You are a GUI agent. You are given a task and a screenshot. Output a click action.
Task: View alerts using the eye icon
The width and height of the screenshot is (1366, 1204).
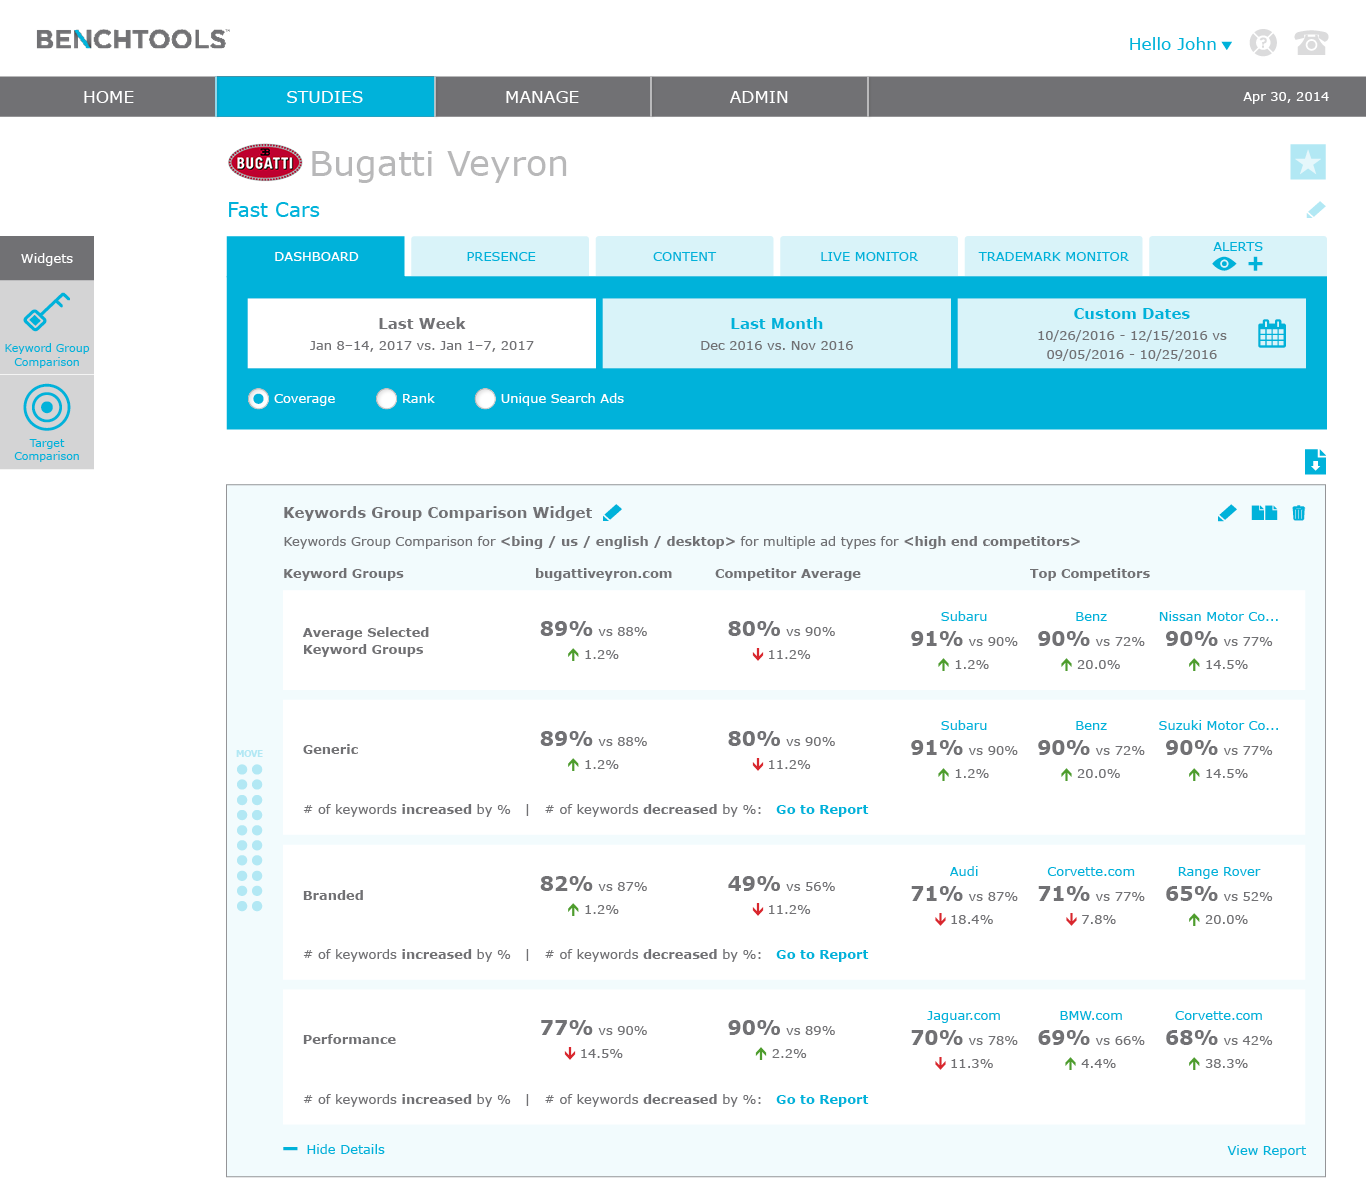tap(1223, 264)
